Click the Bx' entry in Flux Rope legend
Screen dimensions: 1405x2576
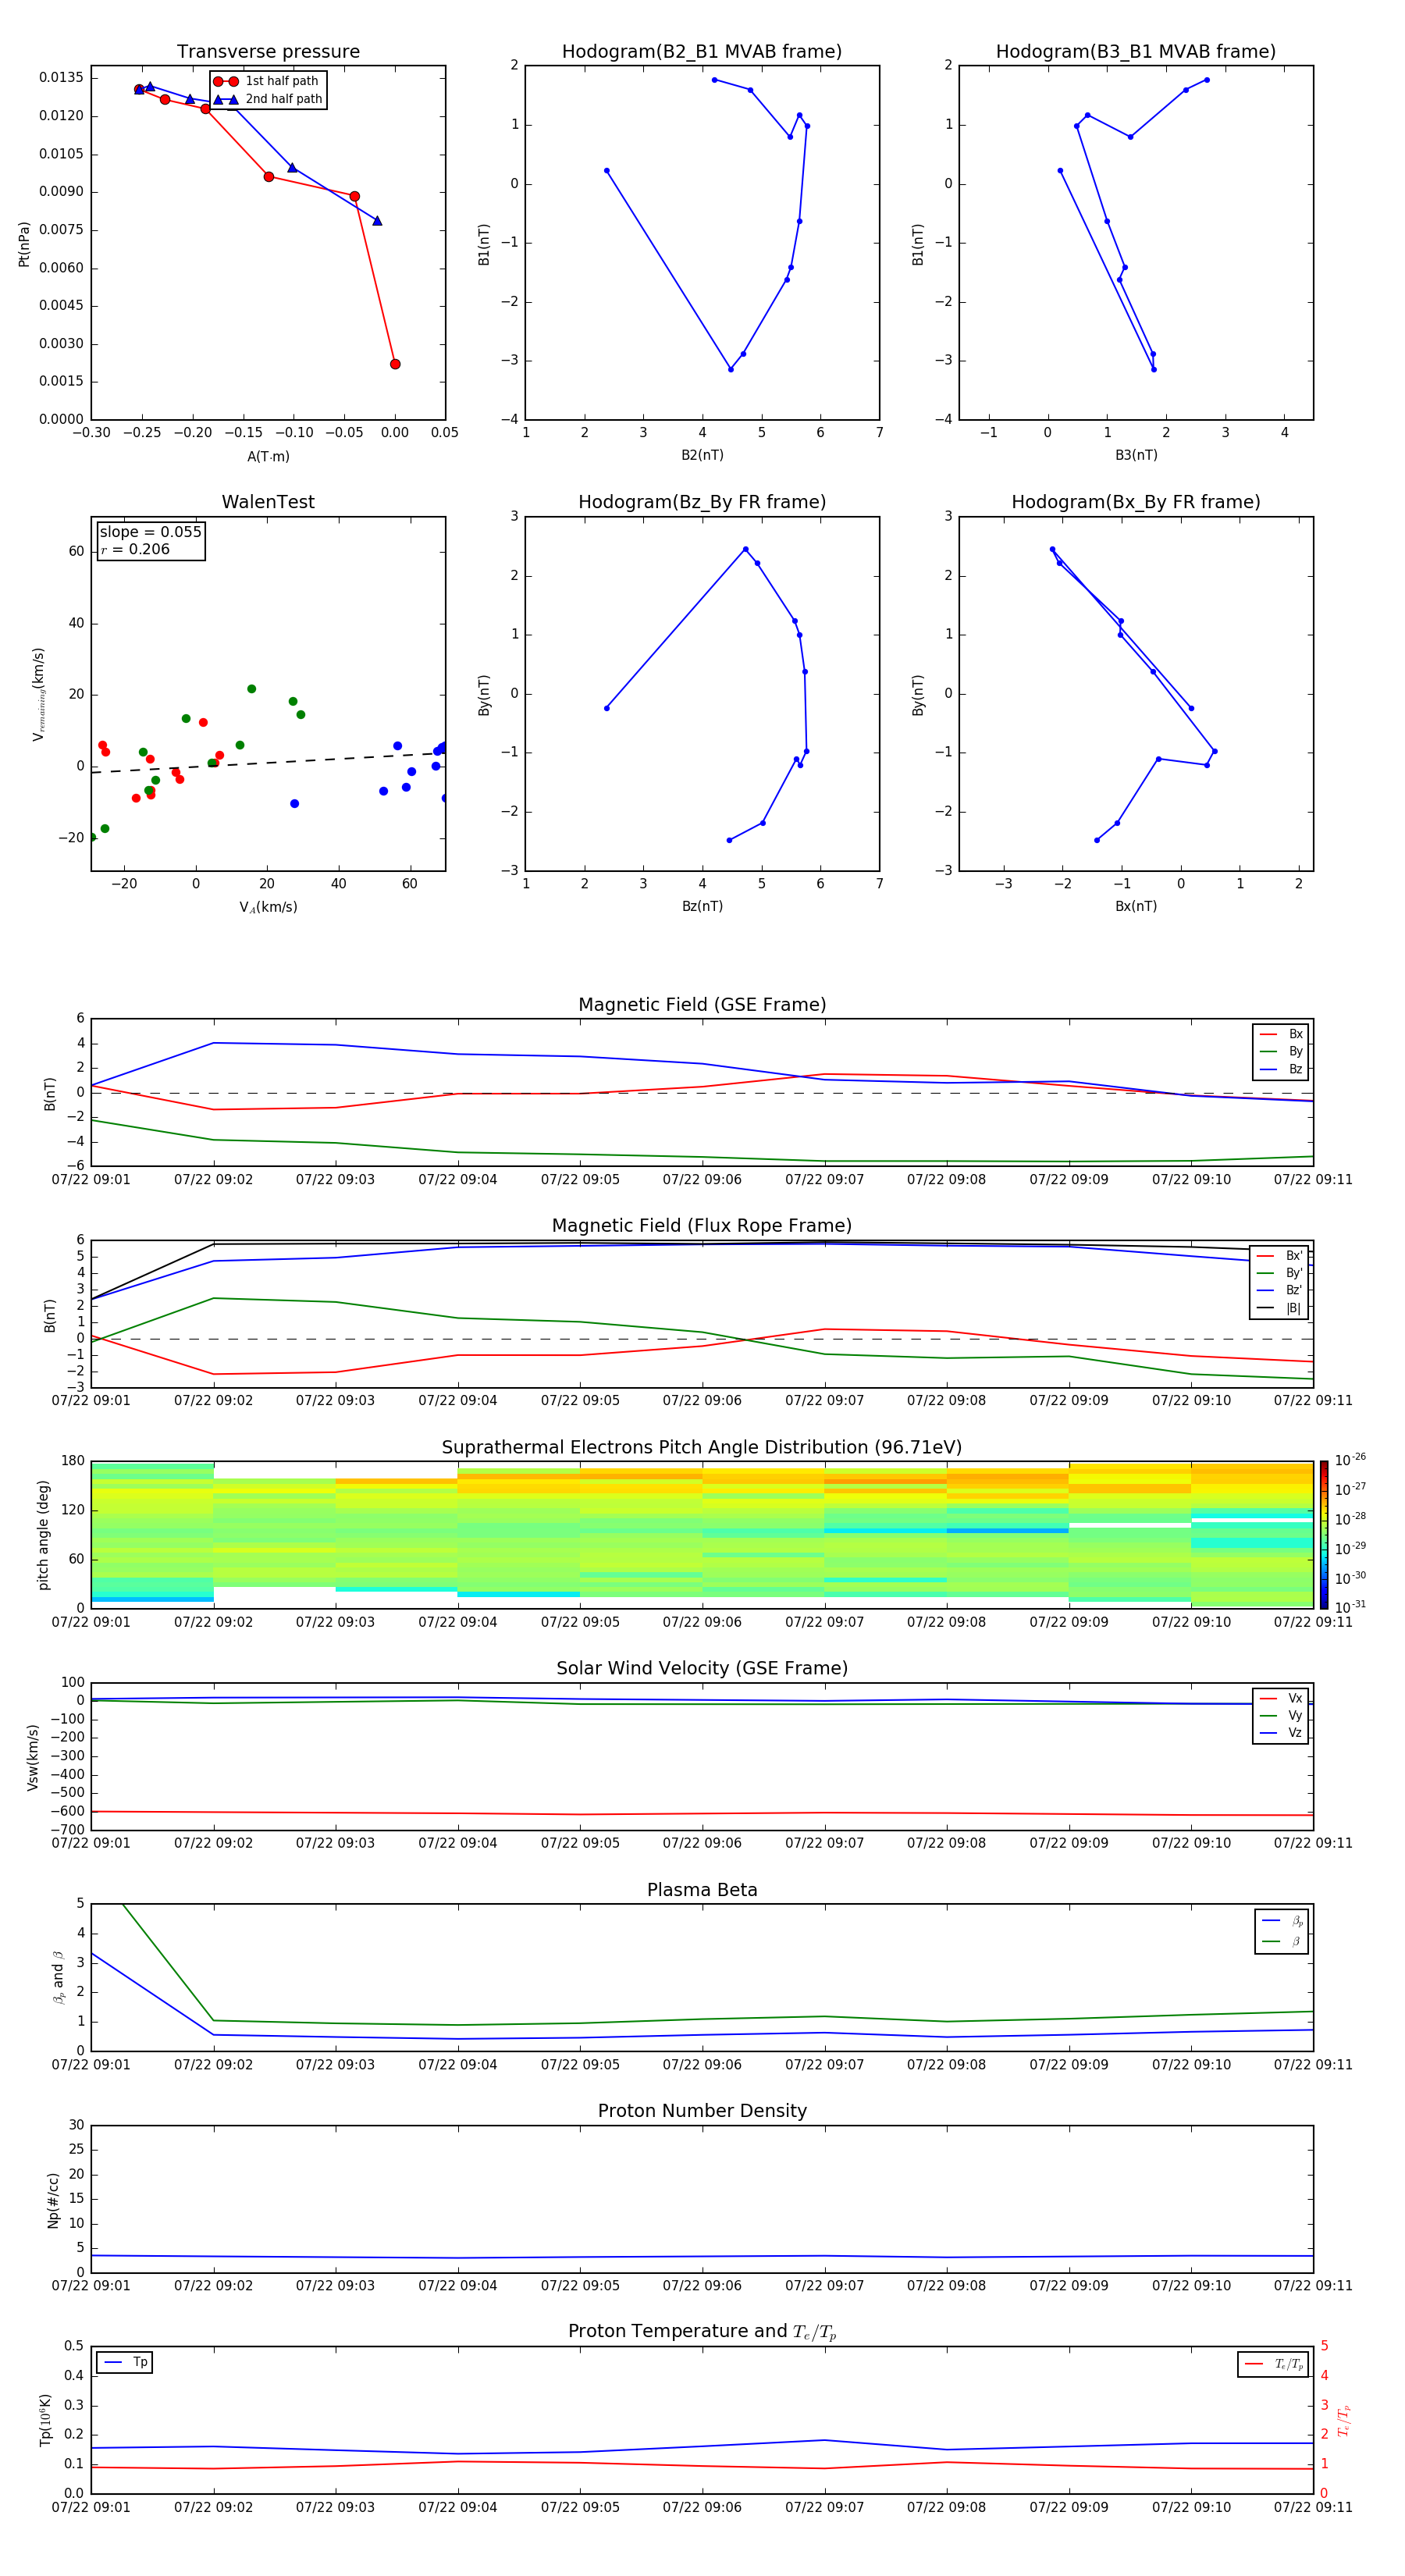(1279, 1256)
